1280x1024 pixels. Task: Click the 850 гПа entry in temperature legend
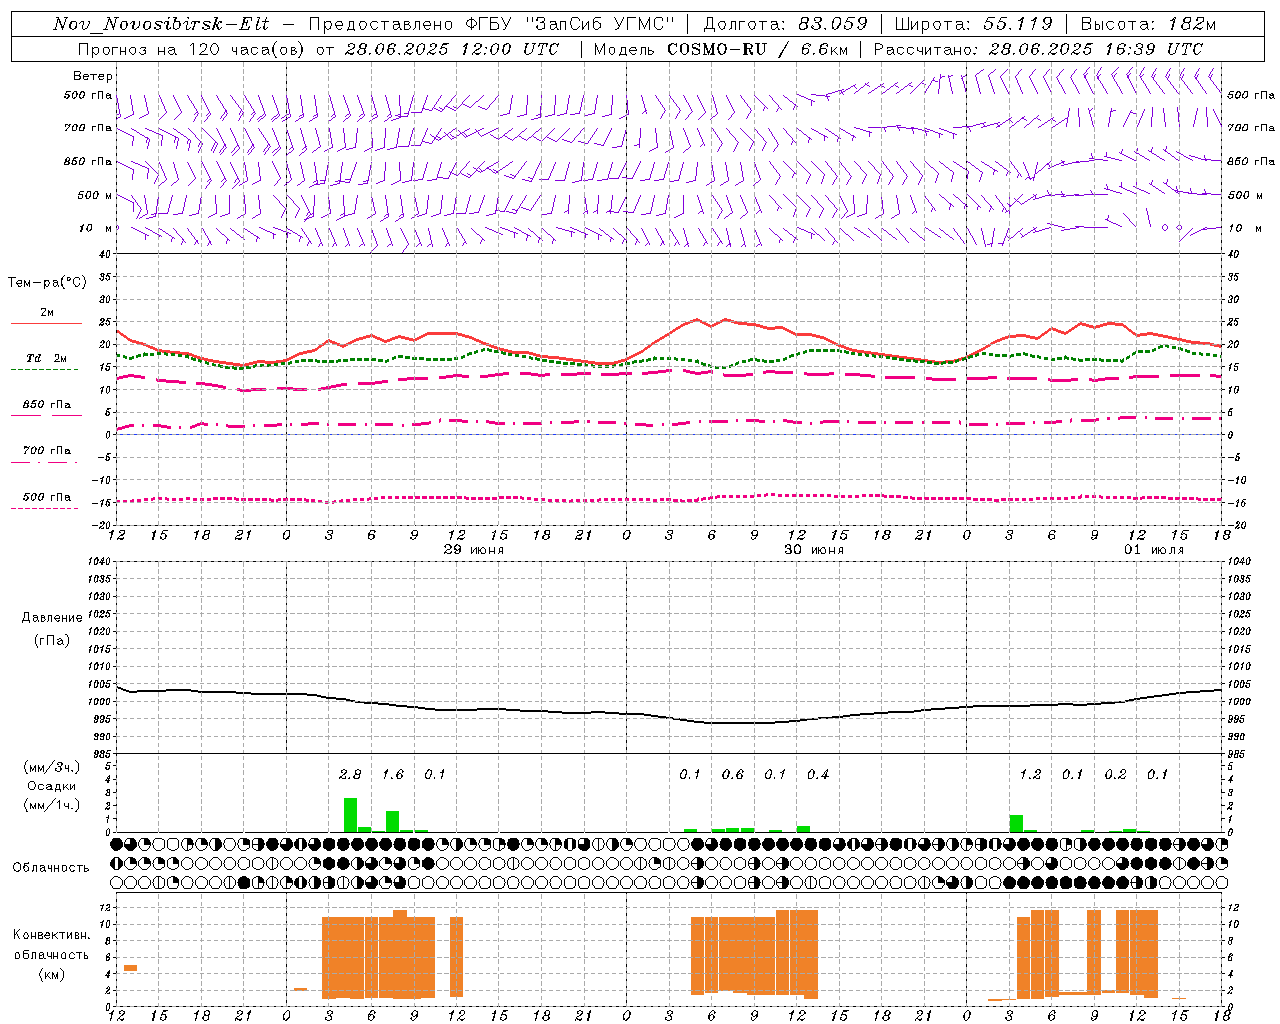coord(47,405)
